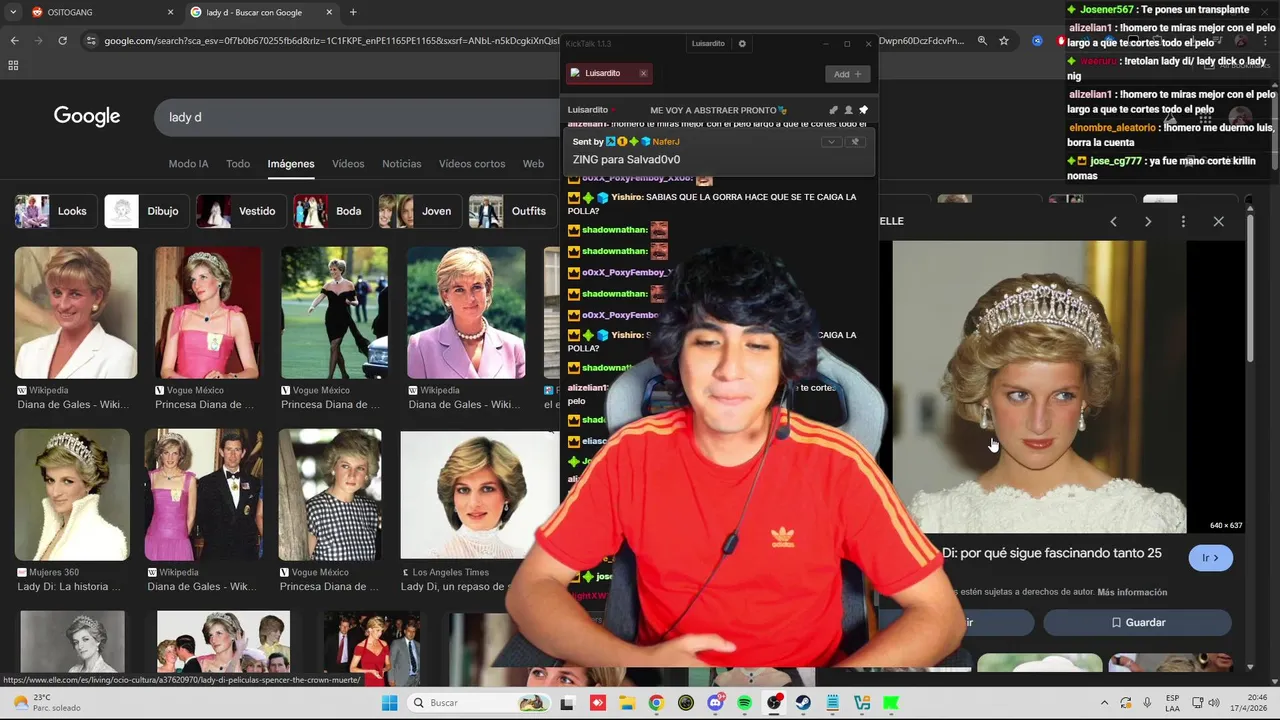Open Vogue México pink dress image
This screenshot has width=1280, height=720.
click(x=208, y=313)
